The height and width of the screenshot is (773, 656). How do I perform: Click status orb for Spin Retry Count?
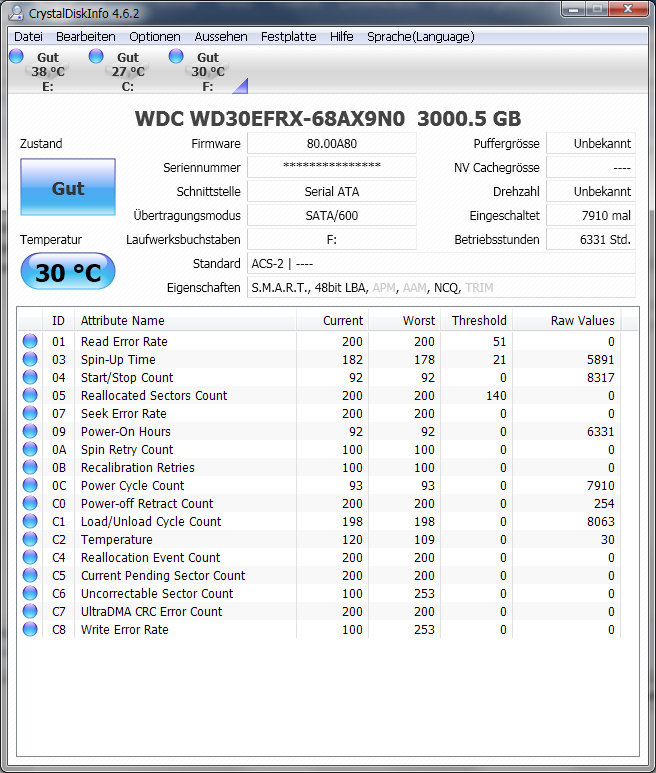pos(30,449)
